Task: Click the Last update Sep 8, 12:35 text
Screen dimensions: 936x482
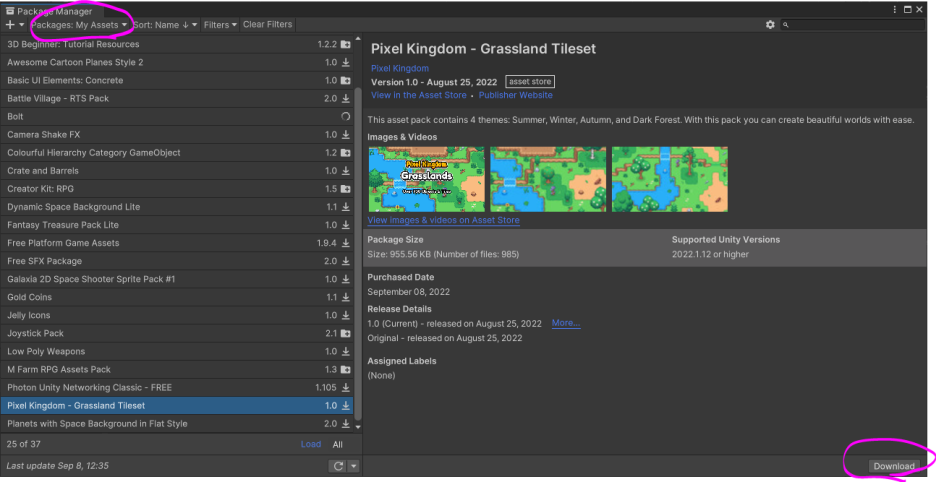Action: (58, 466)
